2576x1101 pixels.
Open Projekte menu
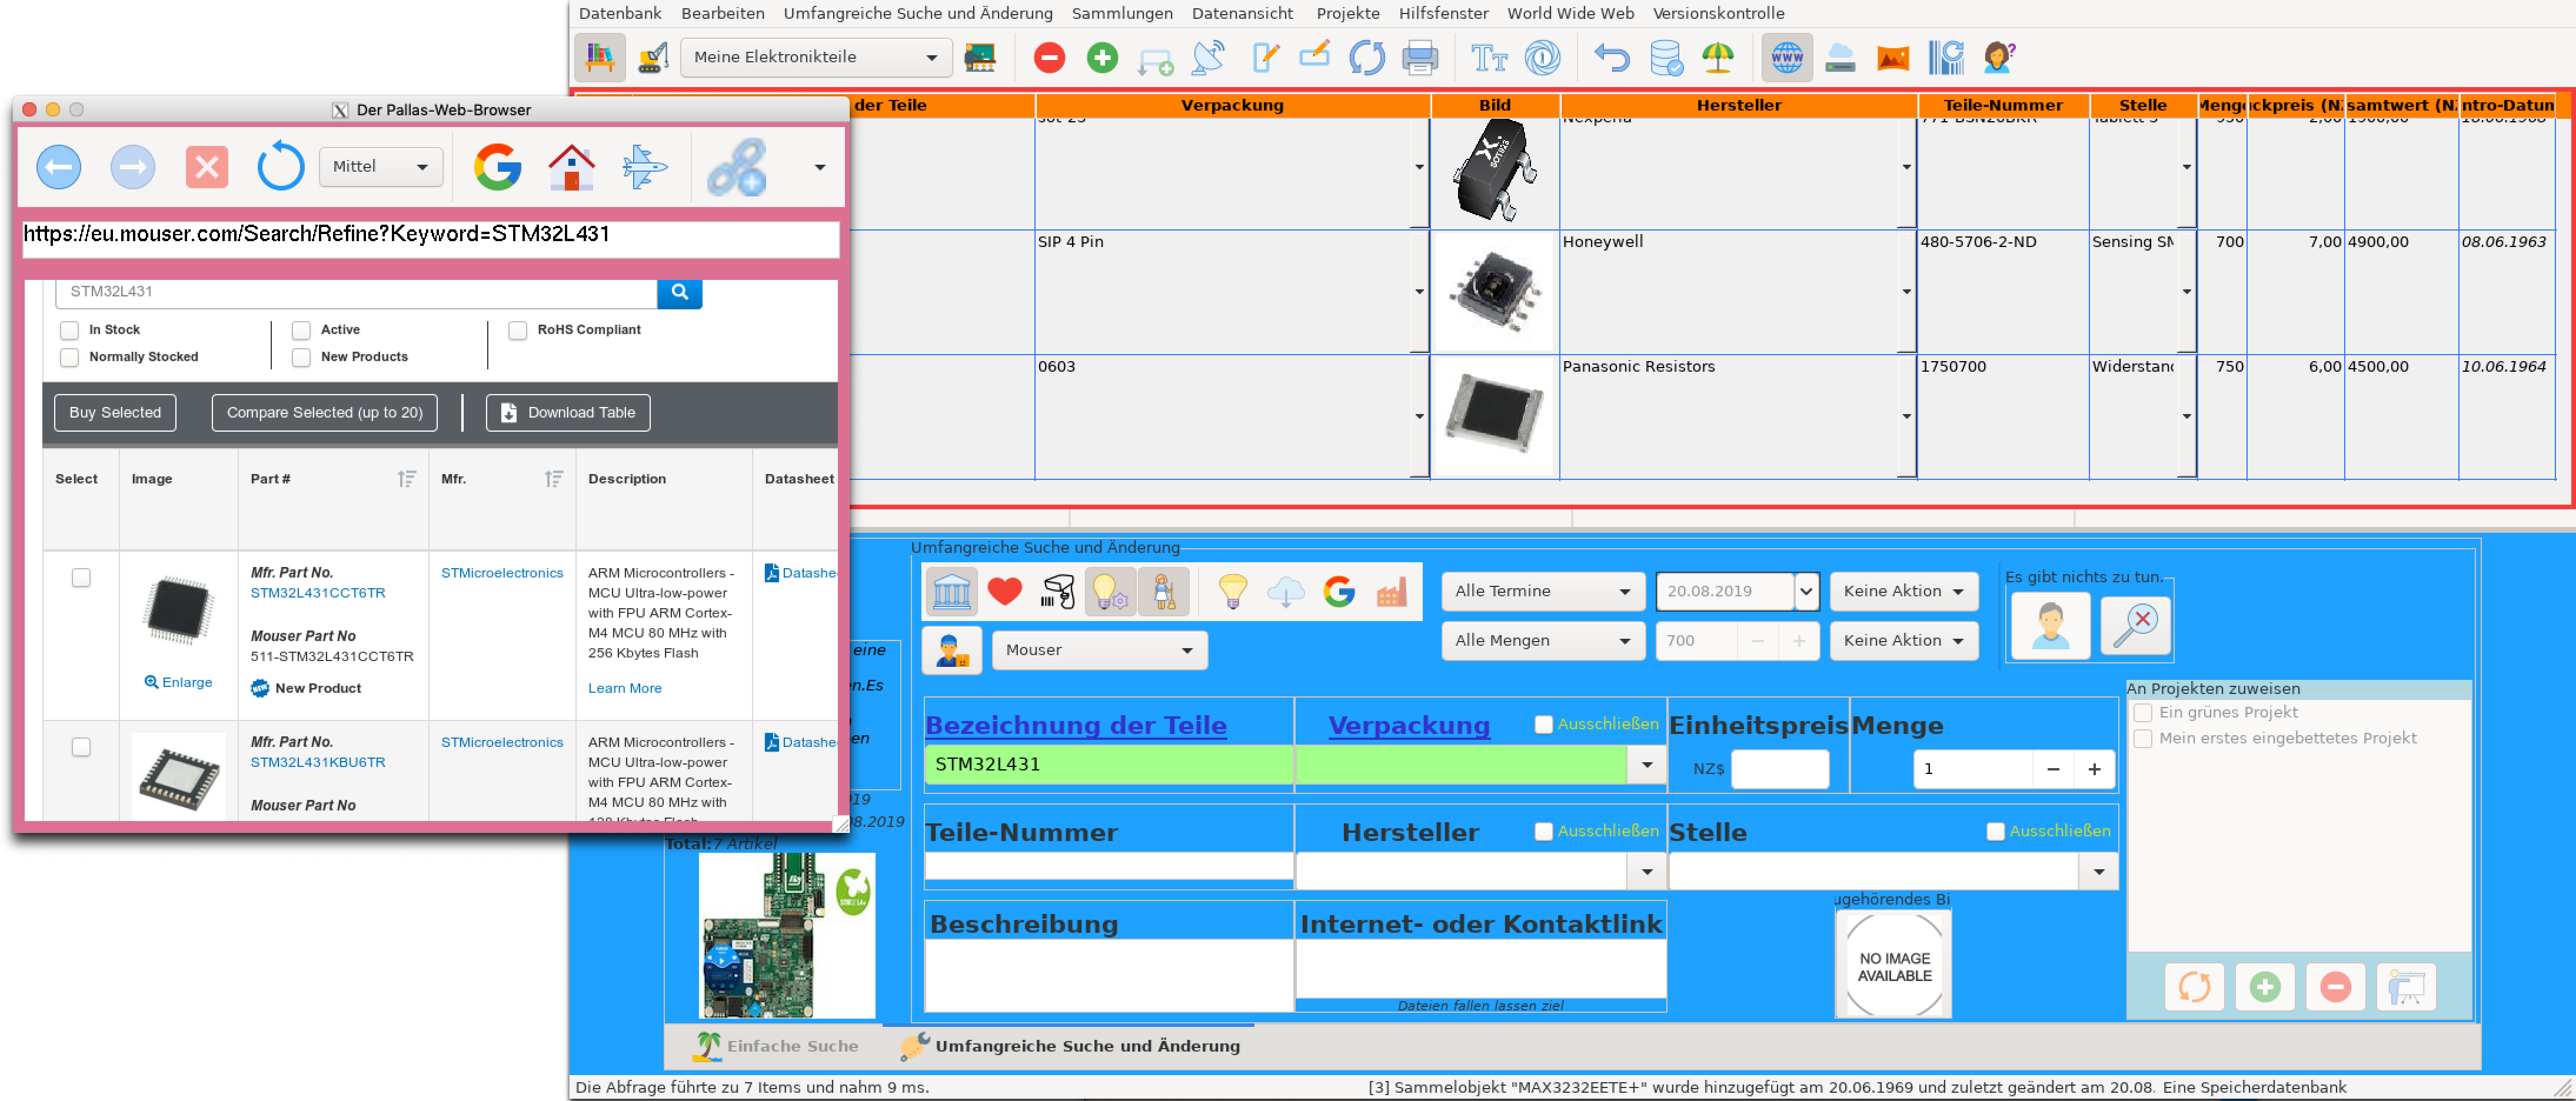(x=1348, y=13)
